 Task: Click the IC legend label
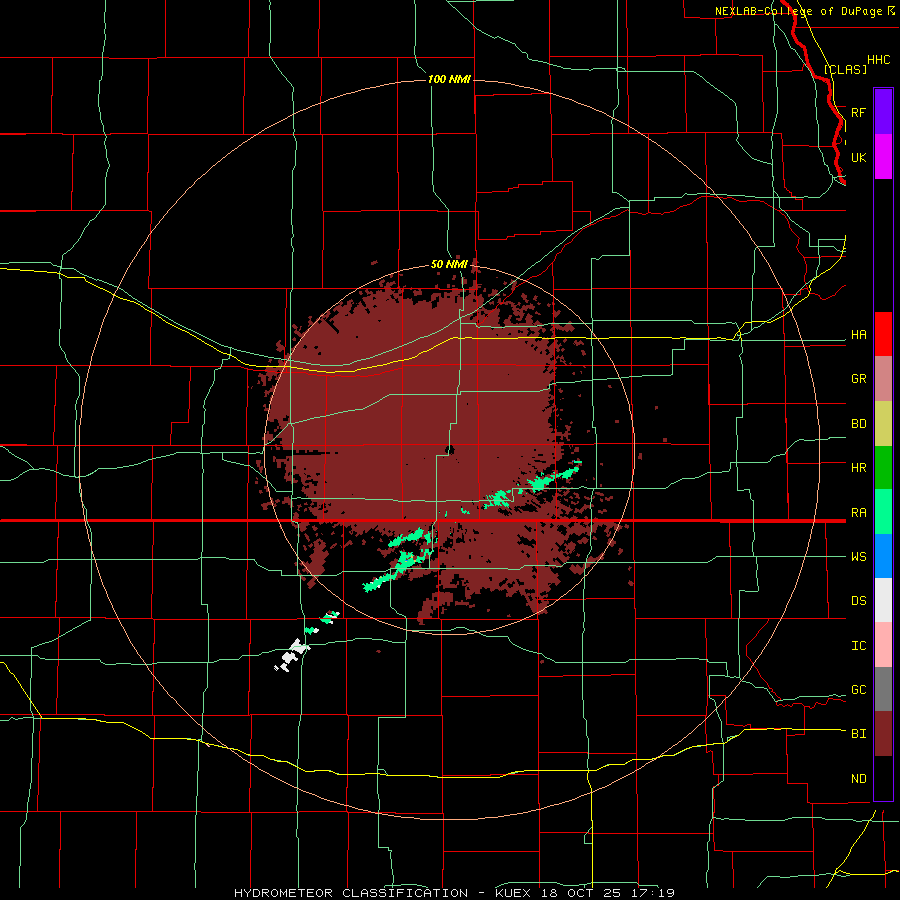[x=858, y=645]
